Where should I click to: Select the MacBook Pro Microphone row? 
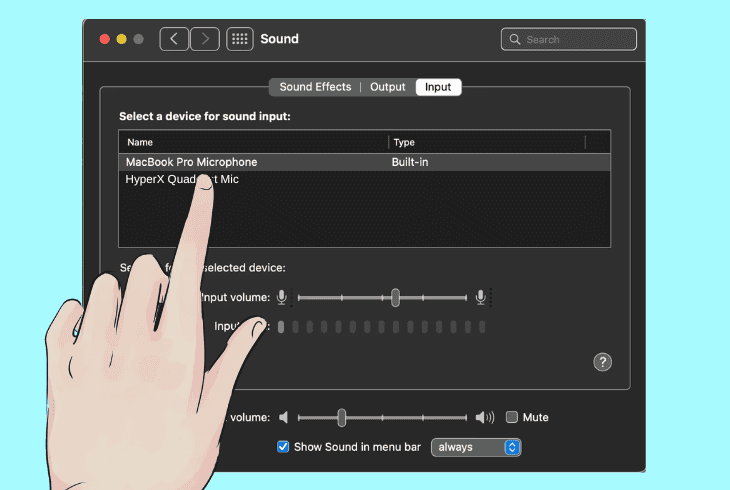click(364, 162)
